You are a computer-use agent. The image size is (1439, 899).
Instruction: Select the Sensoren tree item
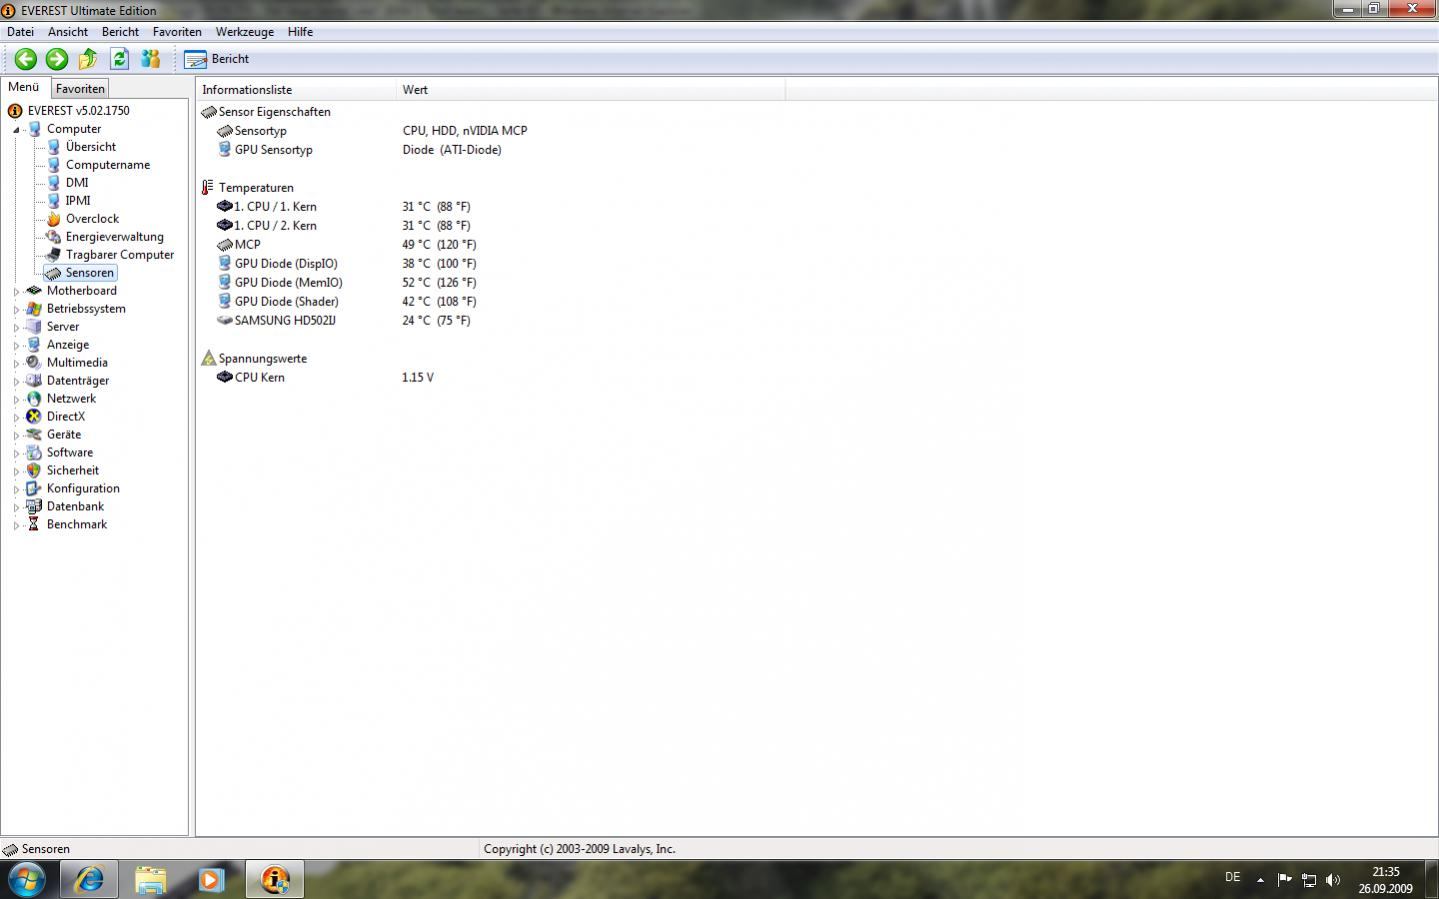90,273
